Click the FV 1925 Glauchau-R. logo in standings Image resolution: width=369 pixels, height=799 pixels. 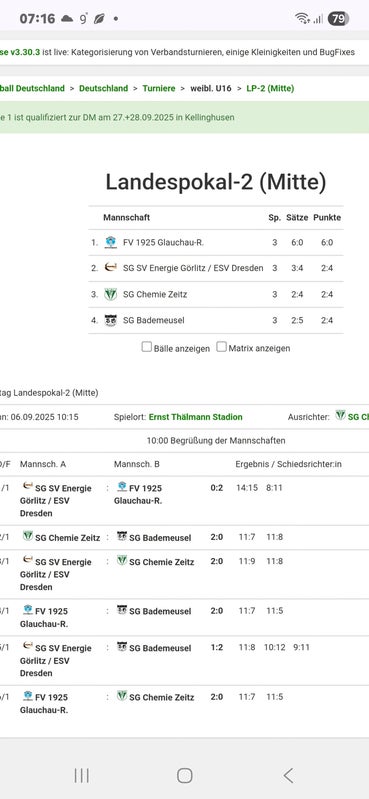coord(111,243)
